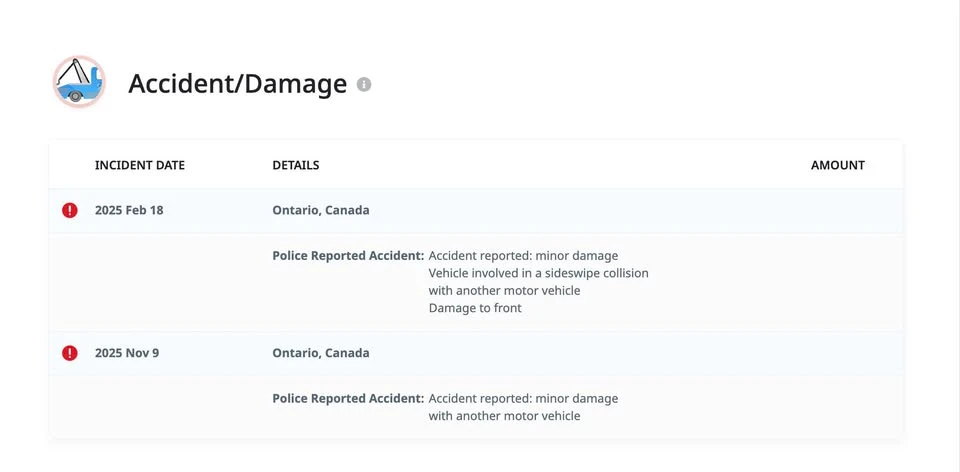Click the INCIDENT DATE column header
The width and height of the screenshot is (960, 472).
[x=140, y=165]
